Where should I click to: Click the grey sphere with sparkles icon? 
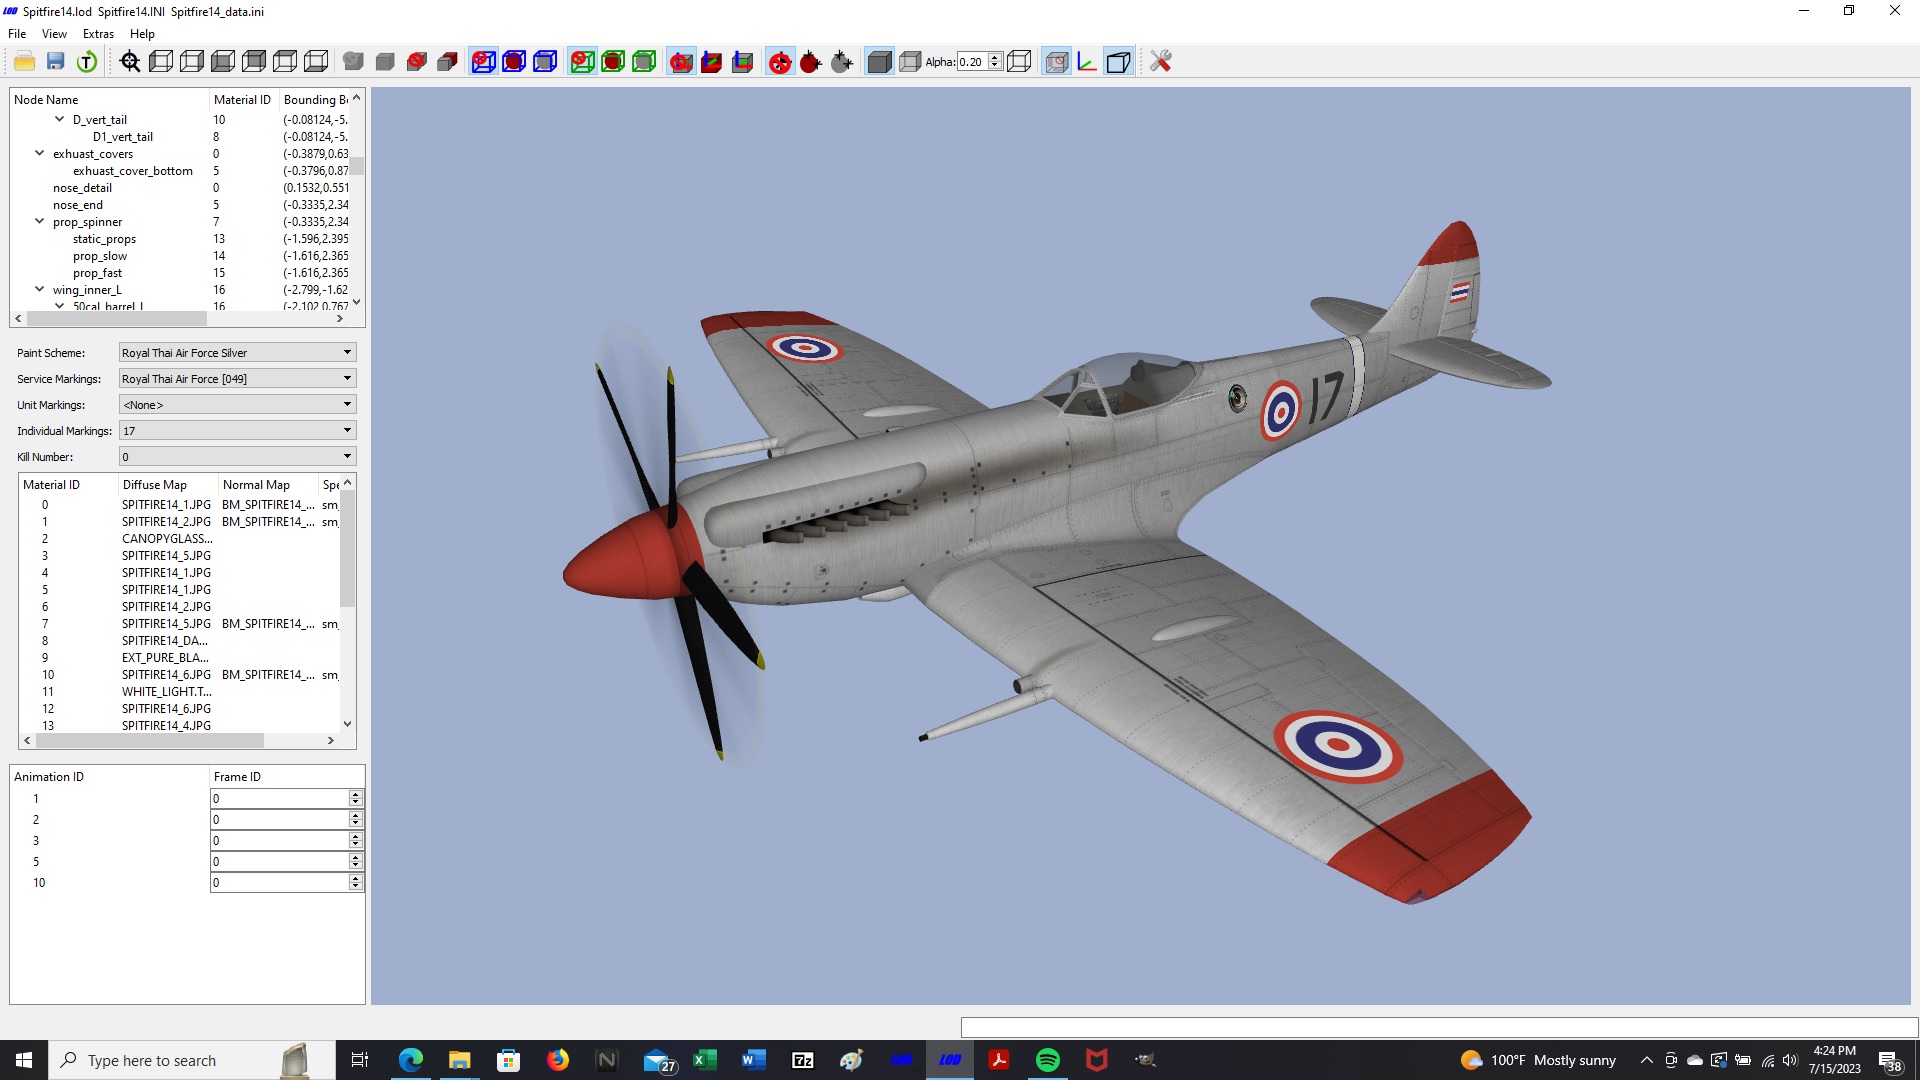point(841,62)
